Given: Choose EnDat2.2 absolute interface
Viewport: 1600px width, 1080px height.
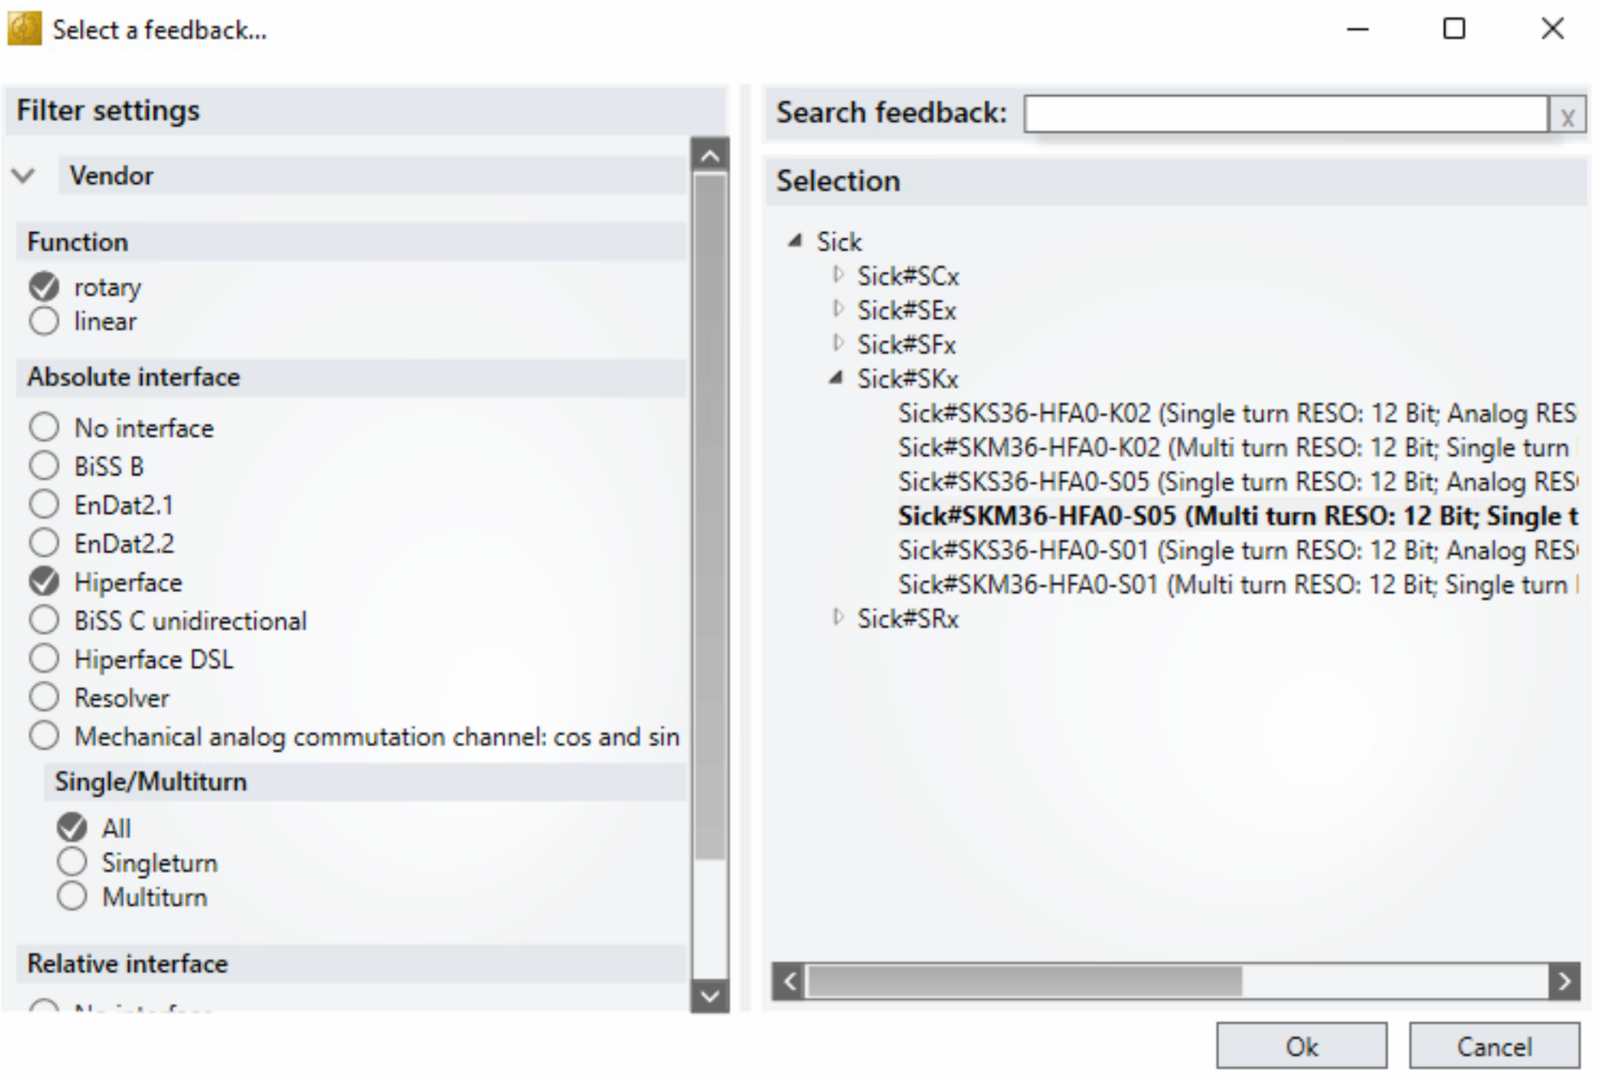Looking at the screenshot, I should (44, 543).
